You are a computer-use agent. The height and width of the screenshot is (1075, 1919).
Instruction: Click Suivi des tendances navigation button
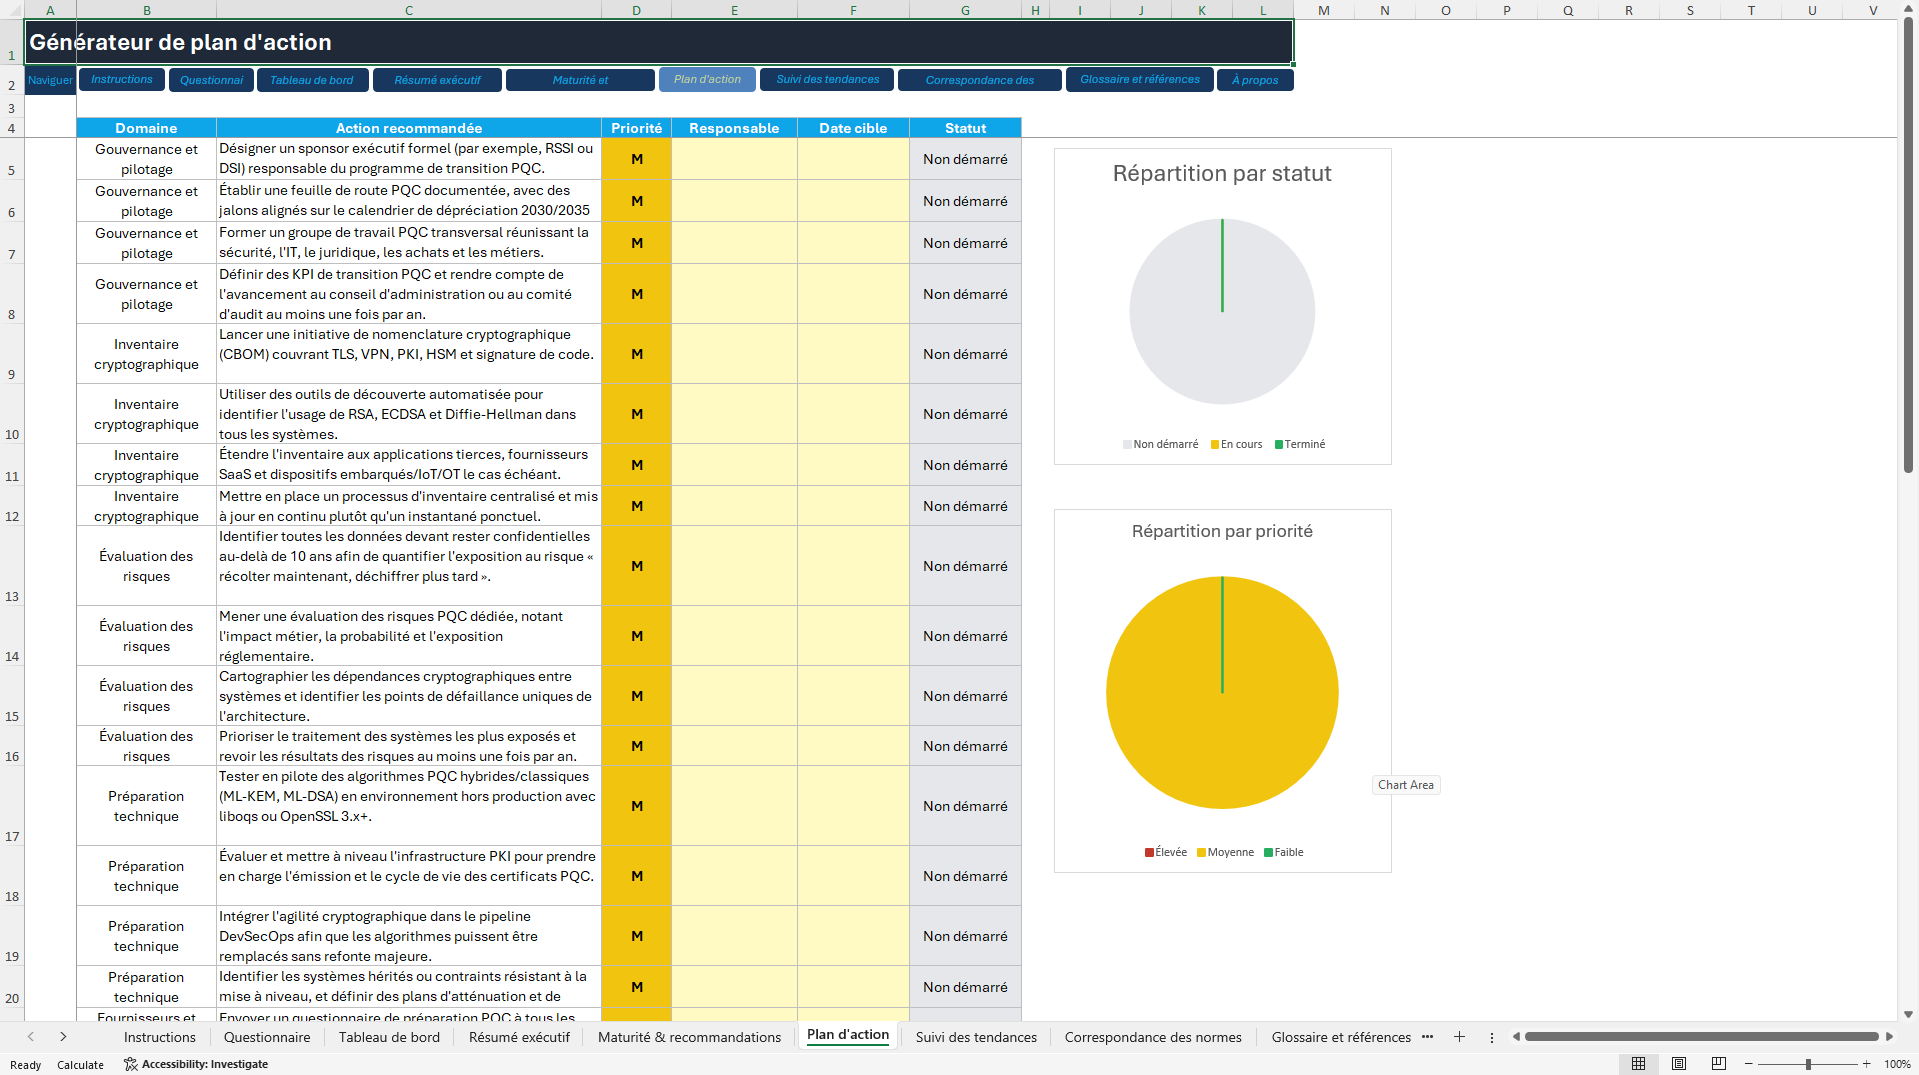827,80
